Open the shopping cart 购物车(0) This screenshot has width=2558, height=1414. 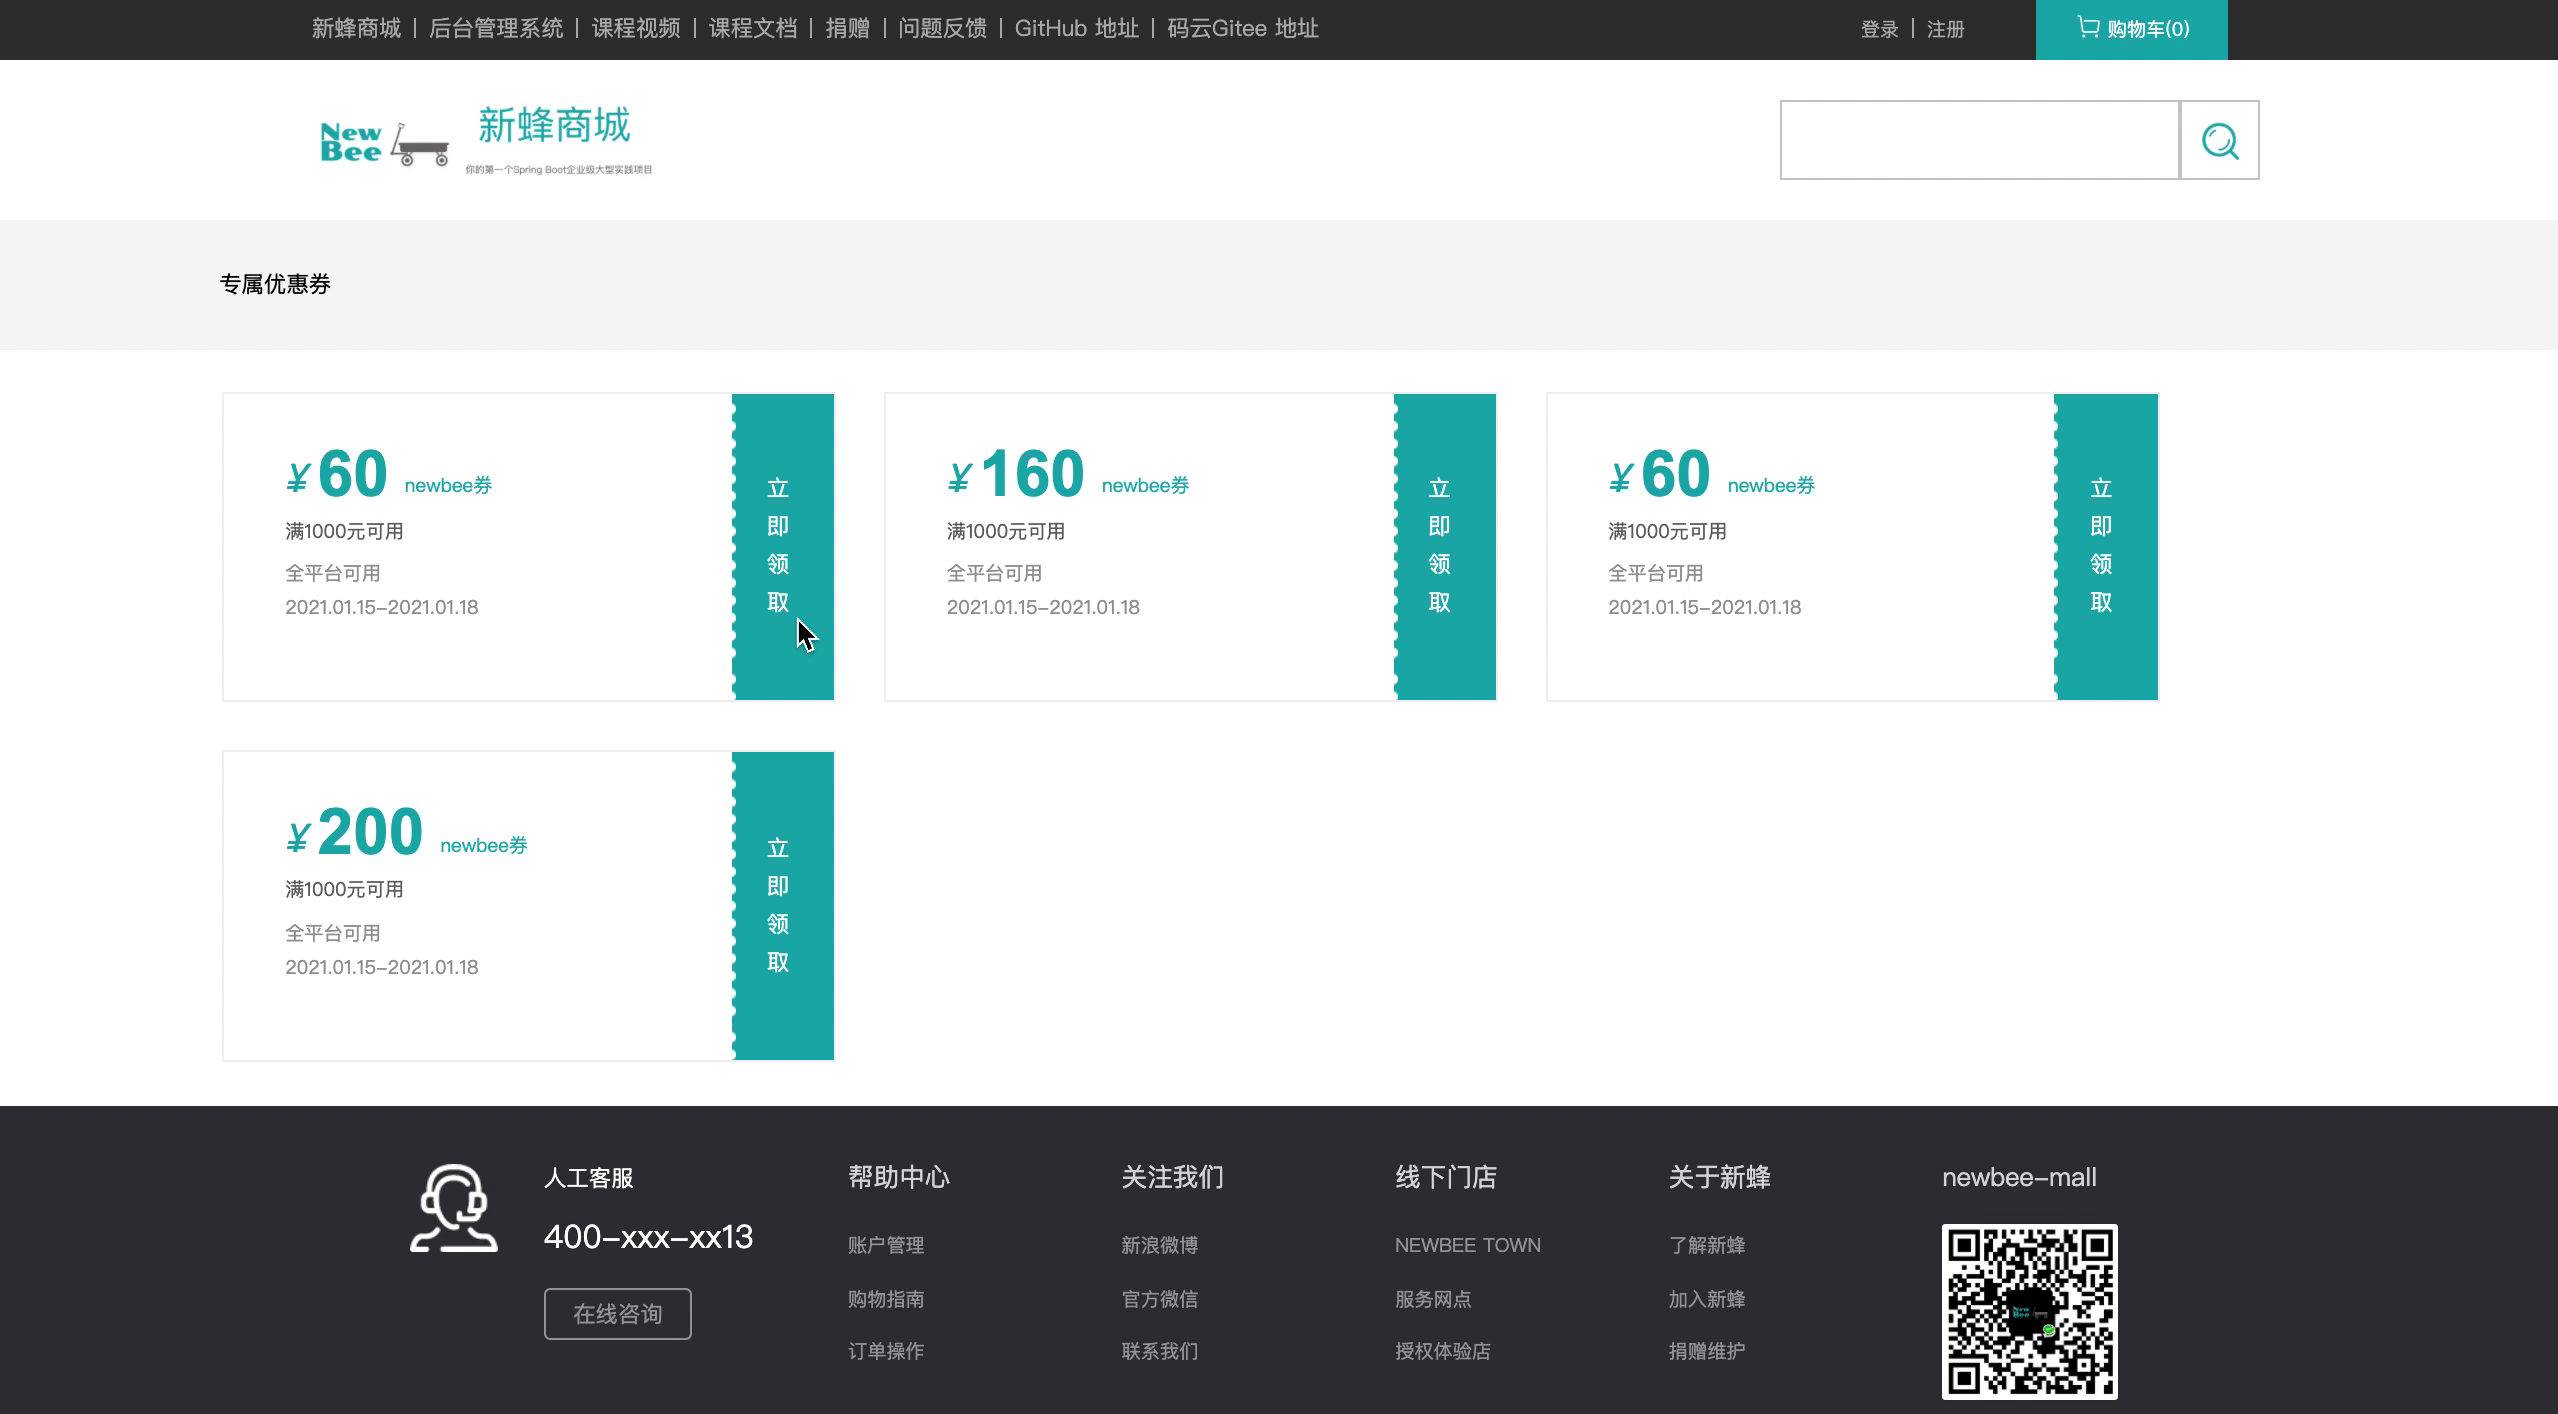click(2131, 29)
